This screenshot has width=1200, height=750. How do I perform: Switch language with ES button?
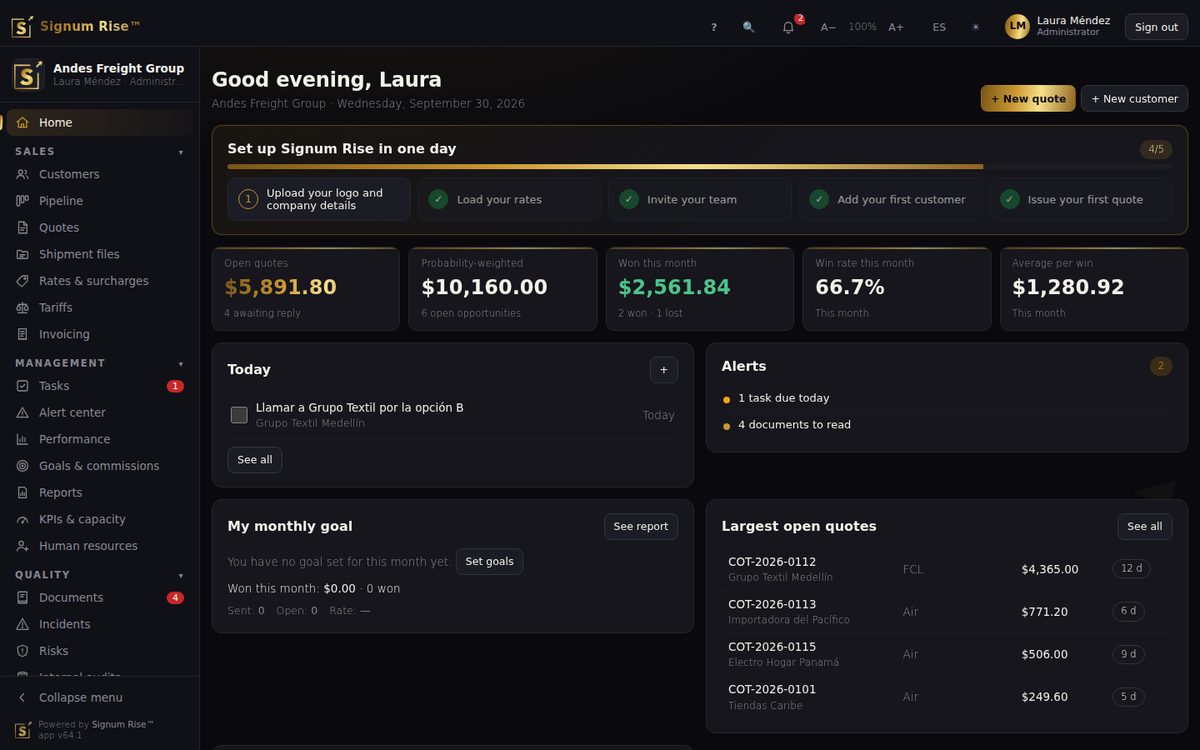click(939, 27)
